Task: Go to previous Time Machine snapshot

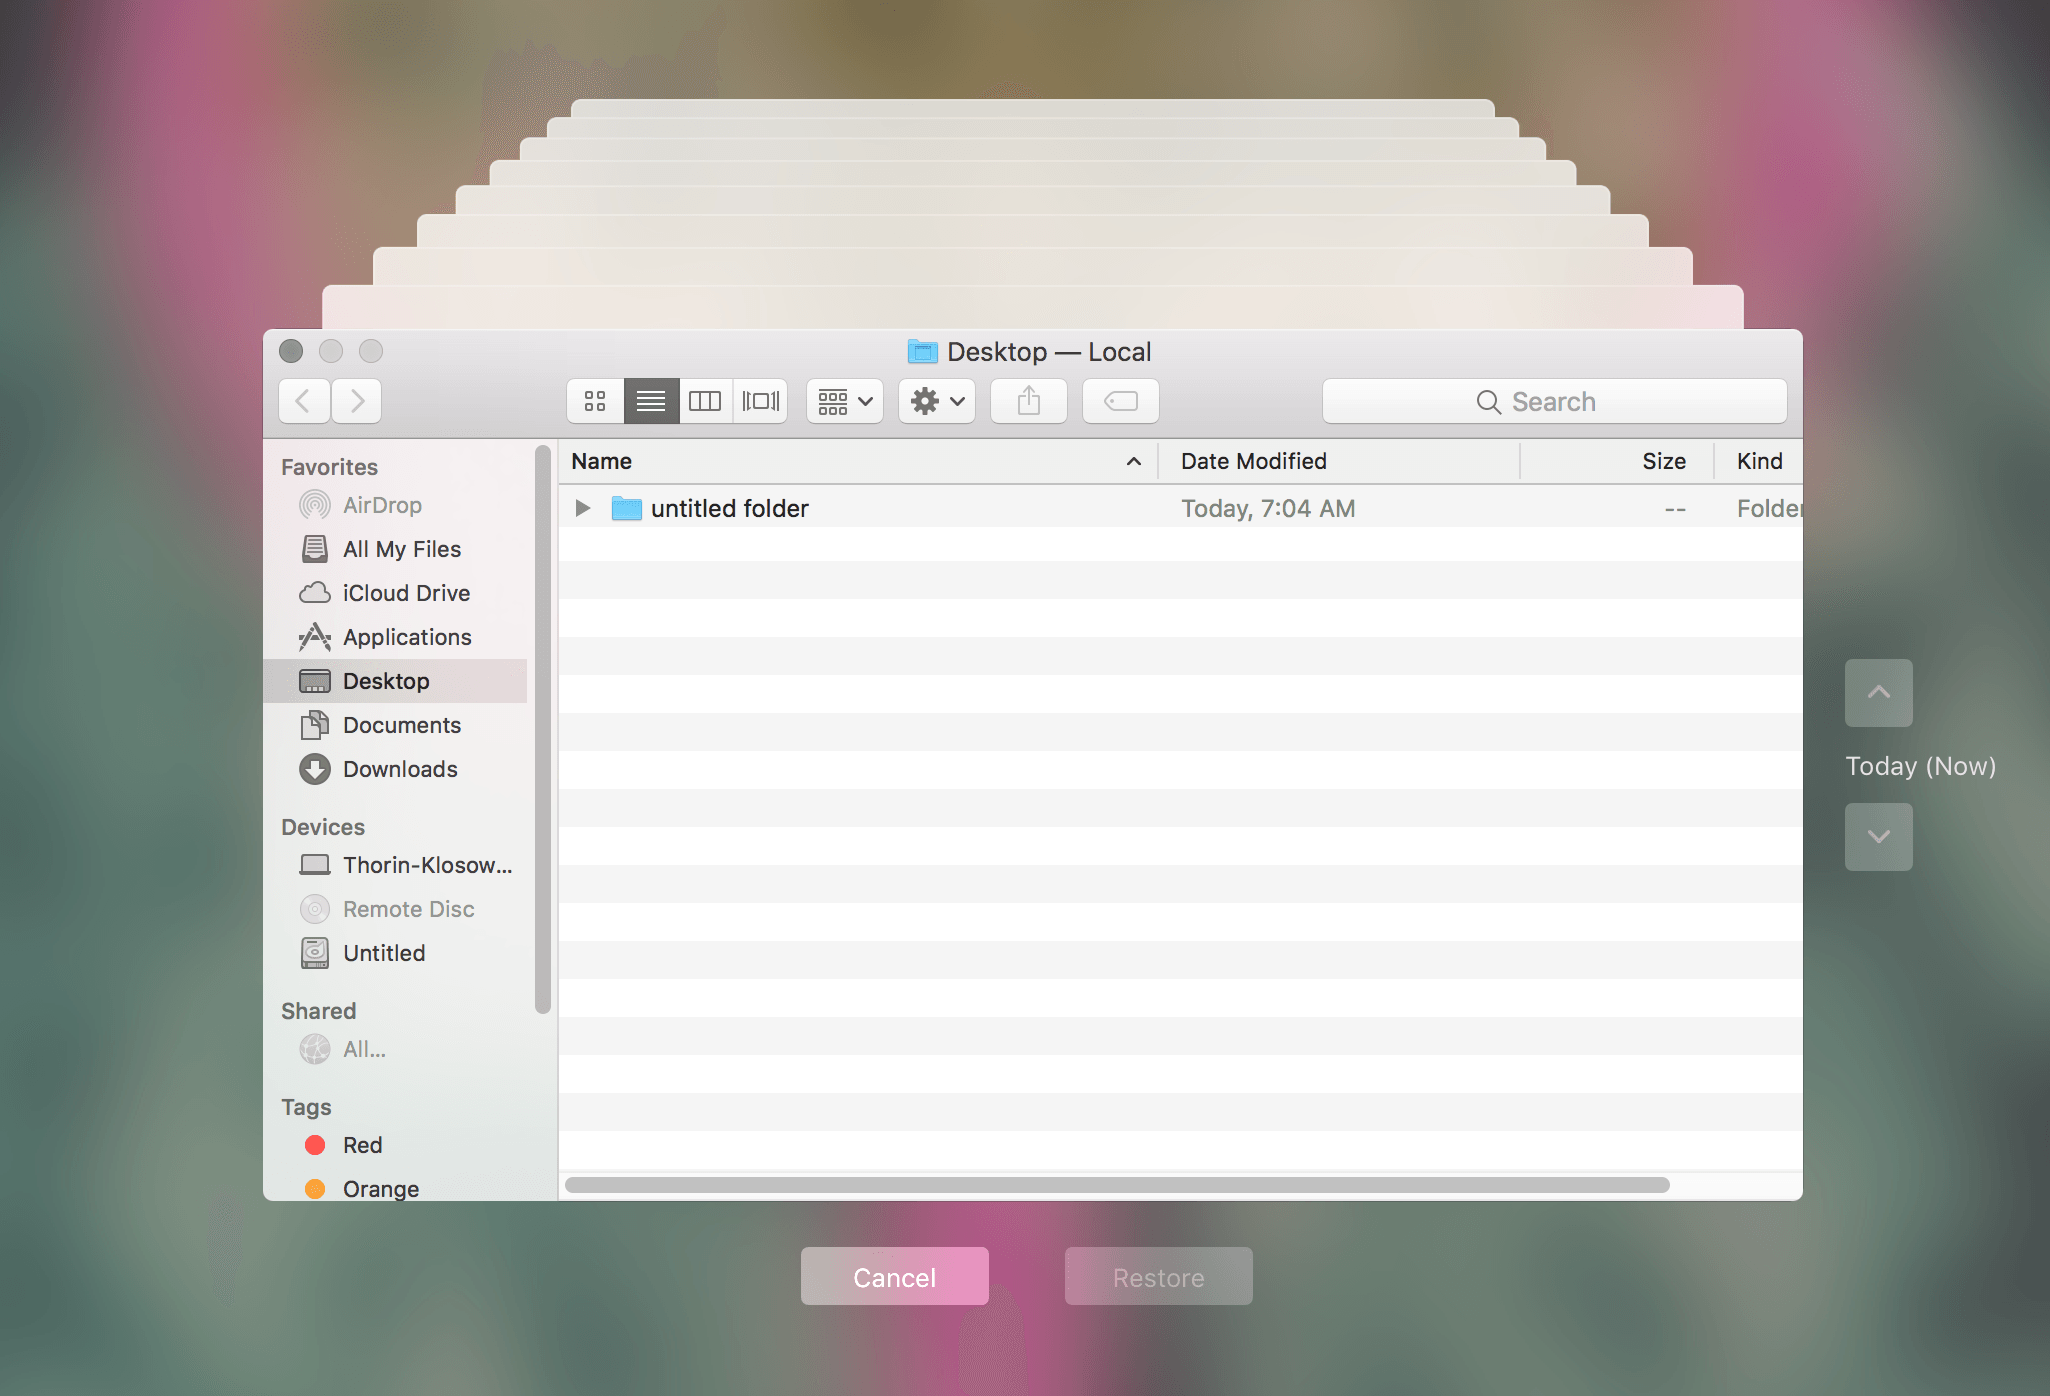Action: pos(1878,692)
